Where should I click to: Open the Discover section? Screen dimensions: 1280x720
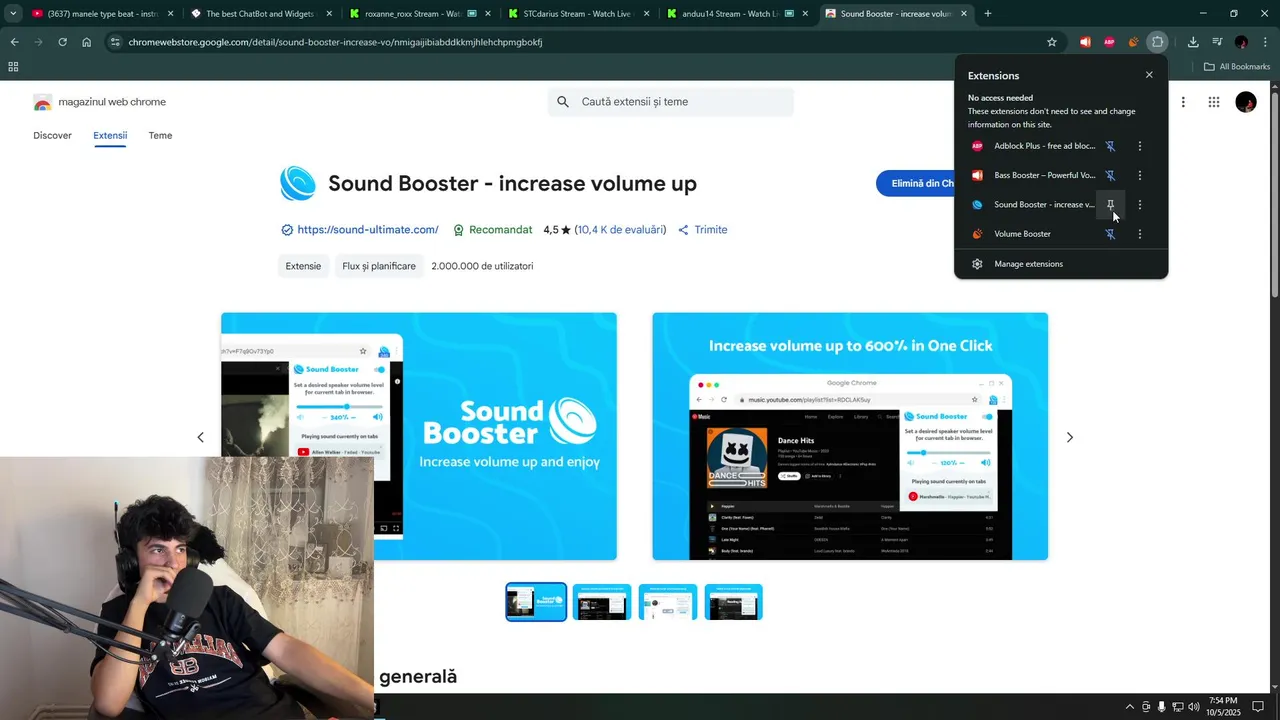pos(52,135)
